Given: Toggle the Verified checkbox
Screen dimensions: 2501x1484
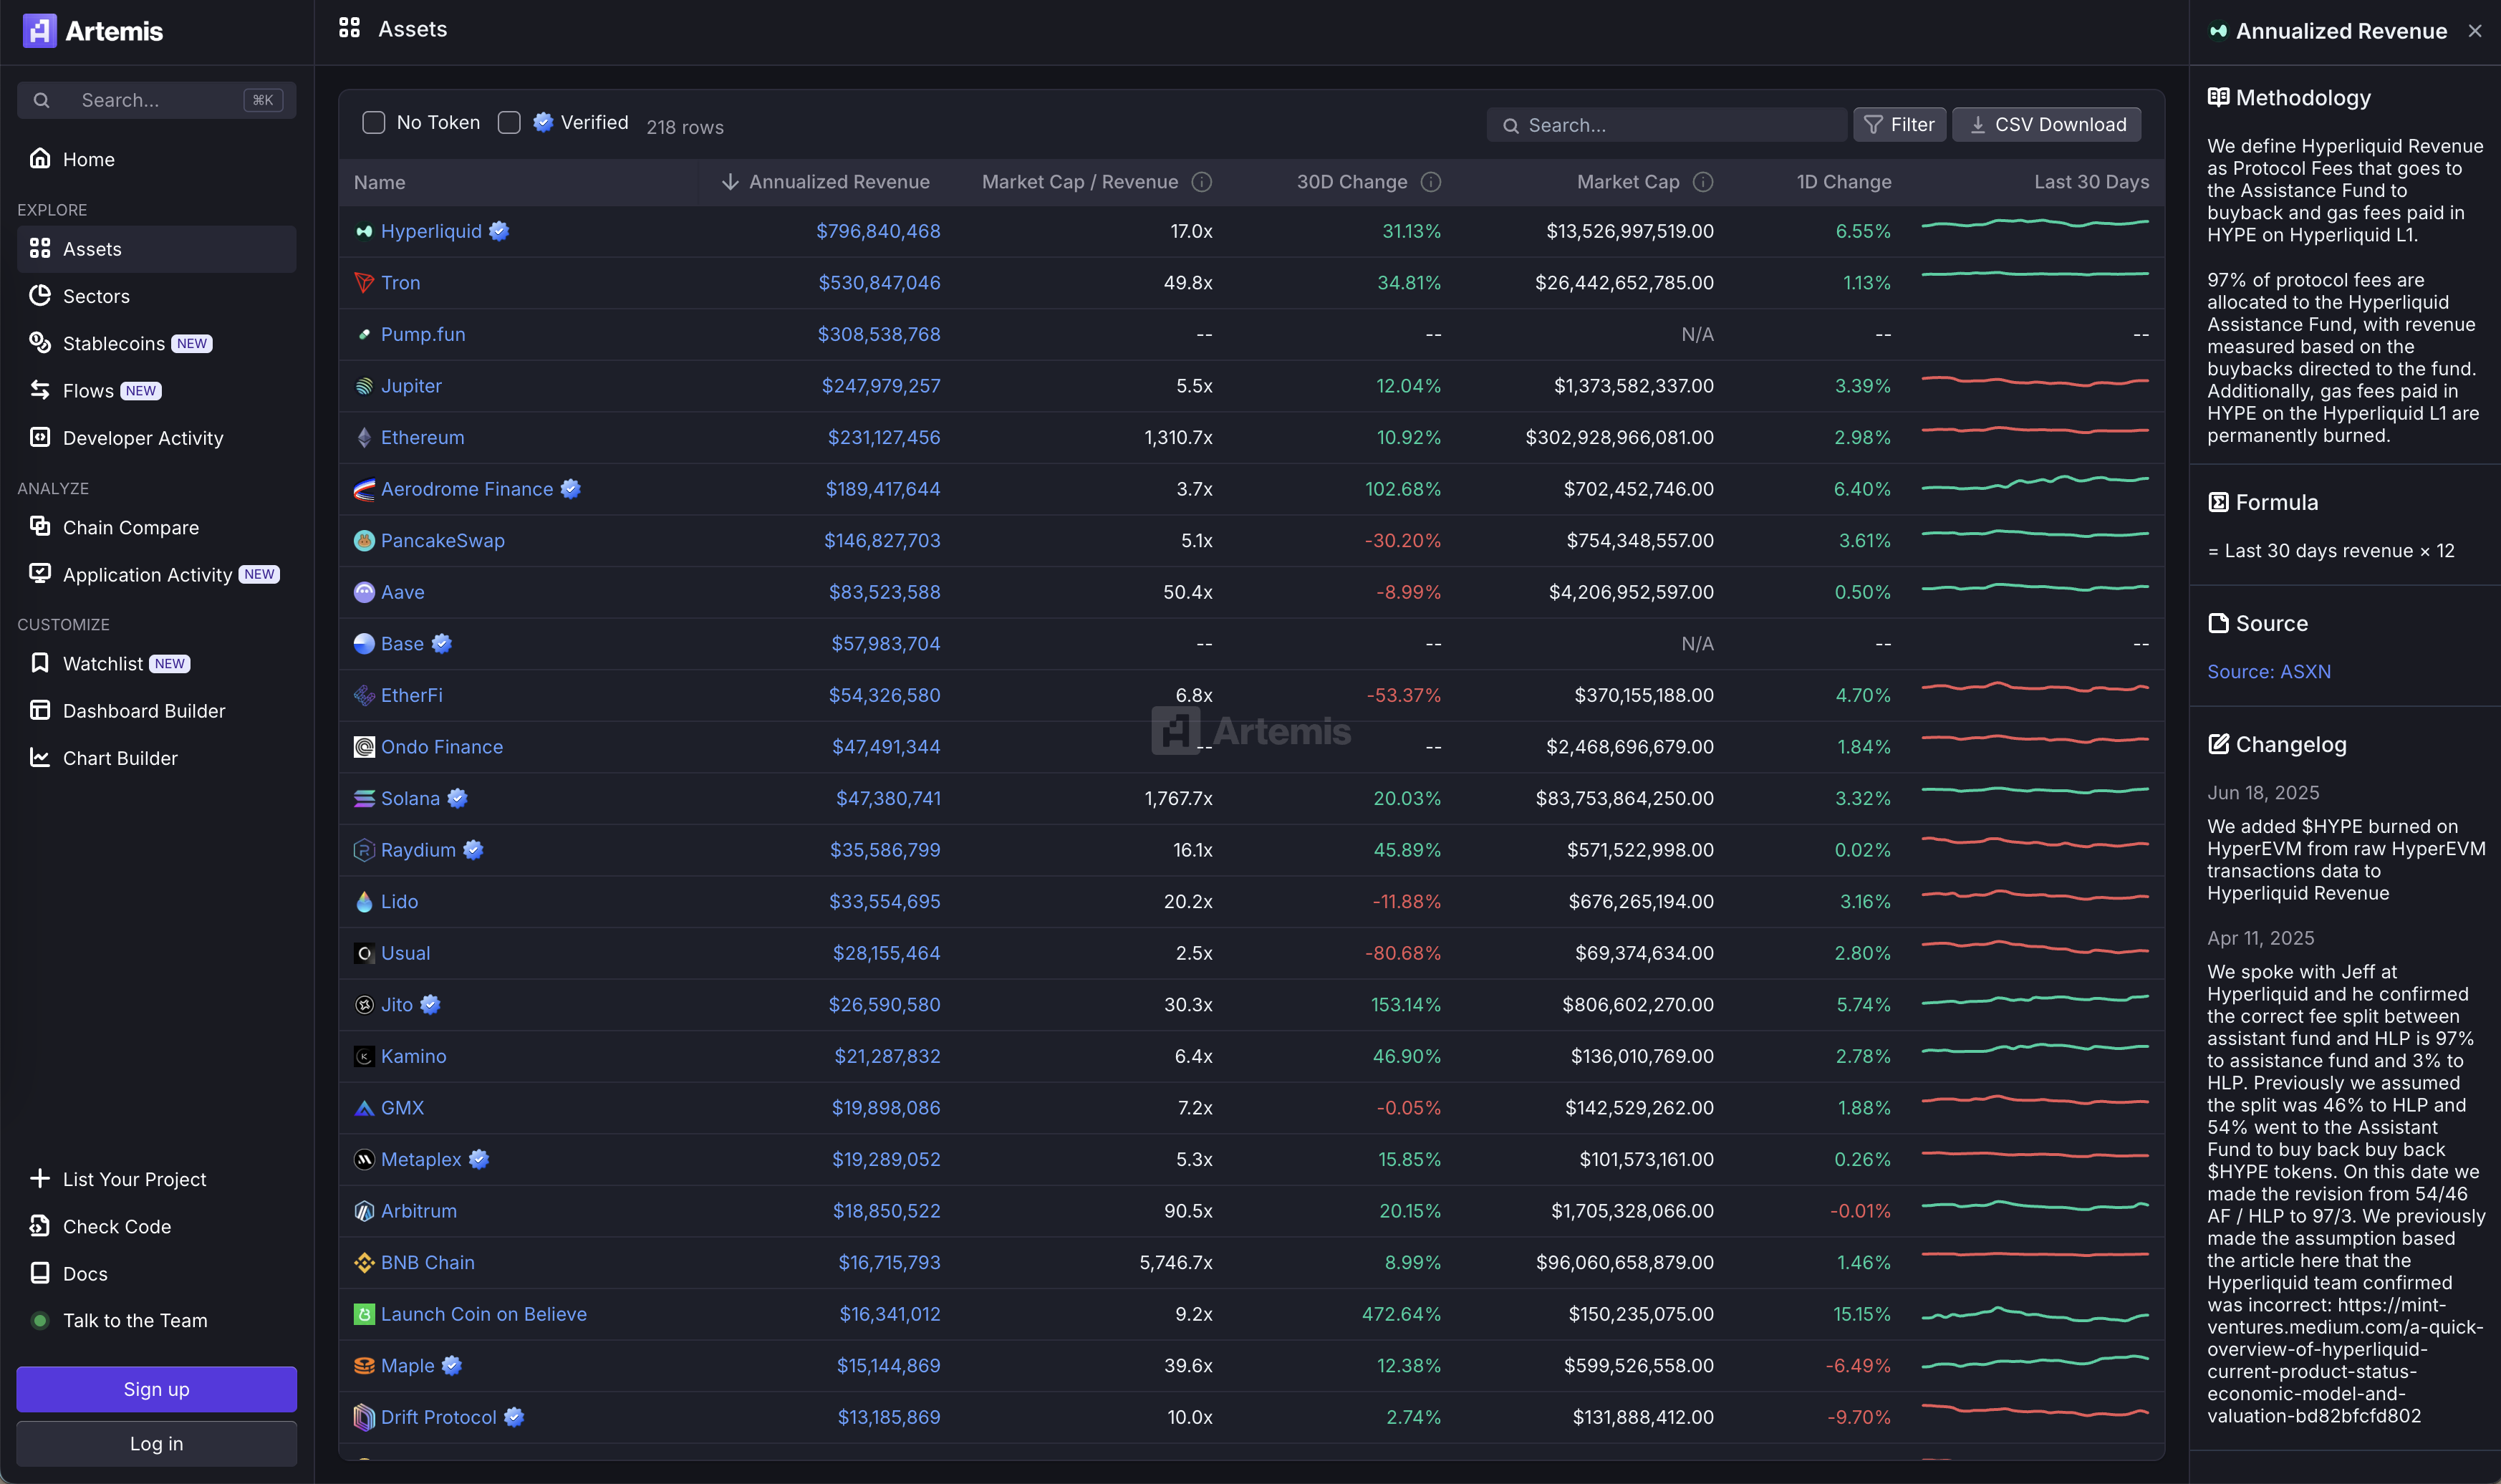Looking at the screenshot, I should [x=509, y=122].
